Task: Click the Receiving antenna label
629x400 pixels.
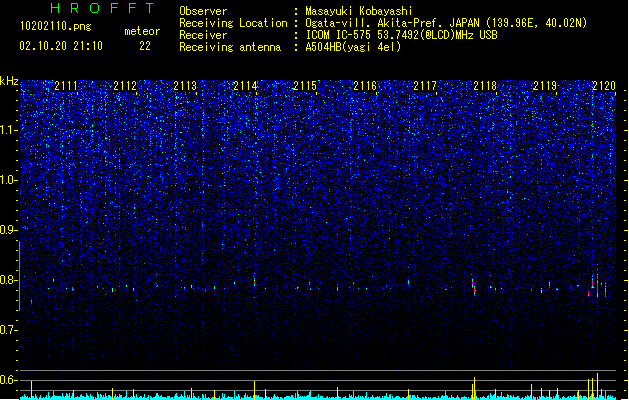Action: (230, 47)
